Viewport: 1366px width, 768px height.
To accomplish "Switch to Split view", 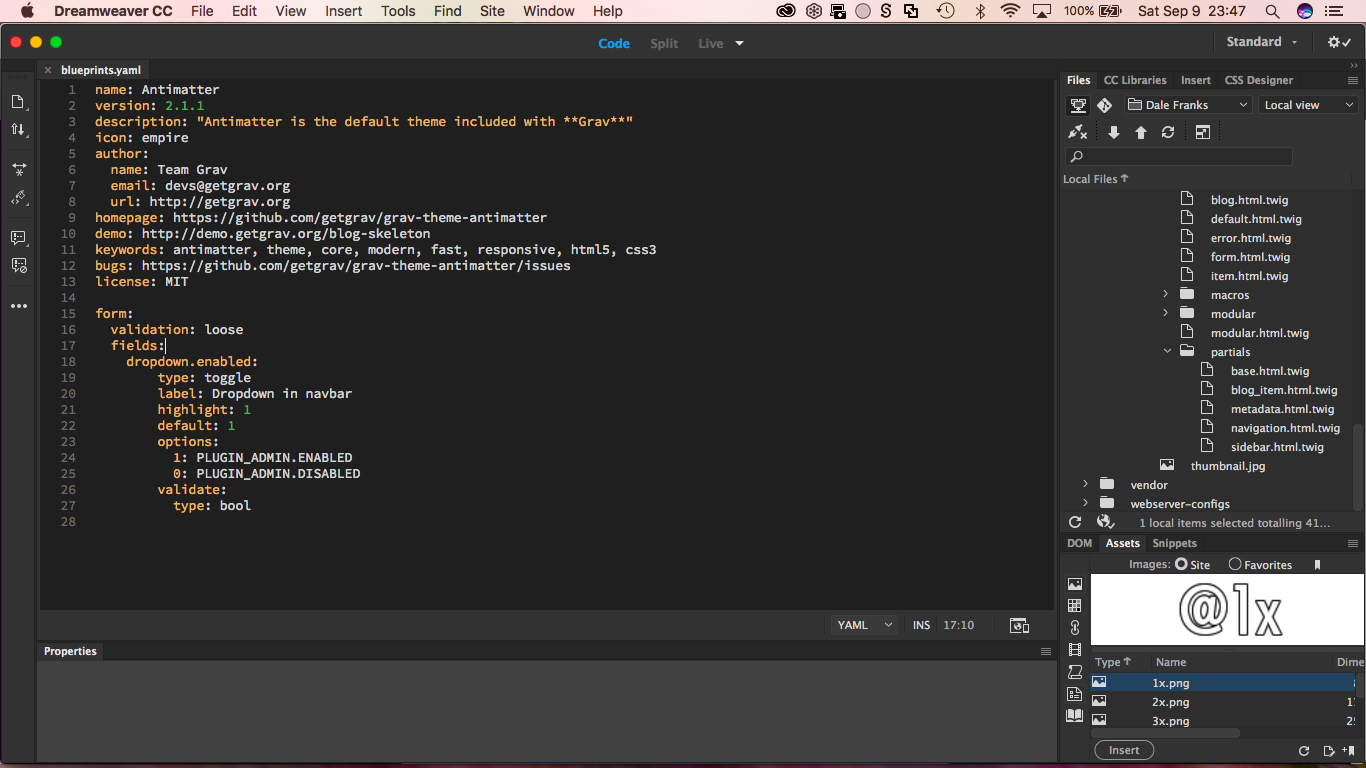I will 664,44.
